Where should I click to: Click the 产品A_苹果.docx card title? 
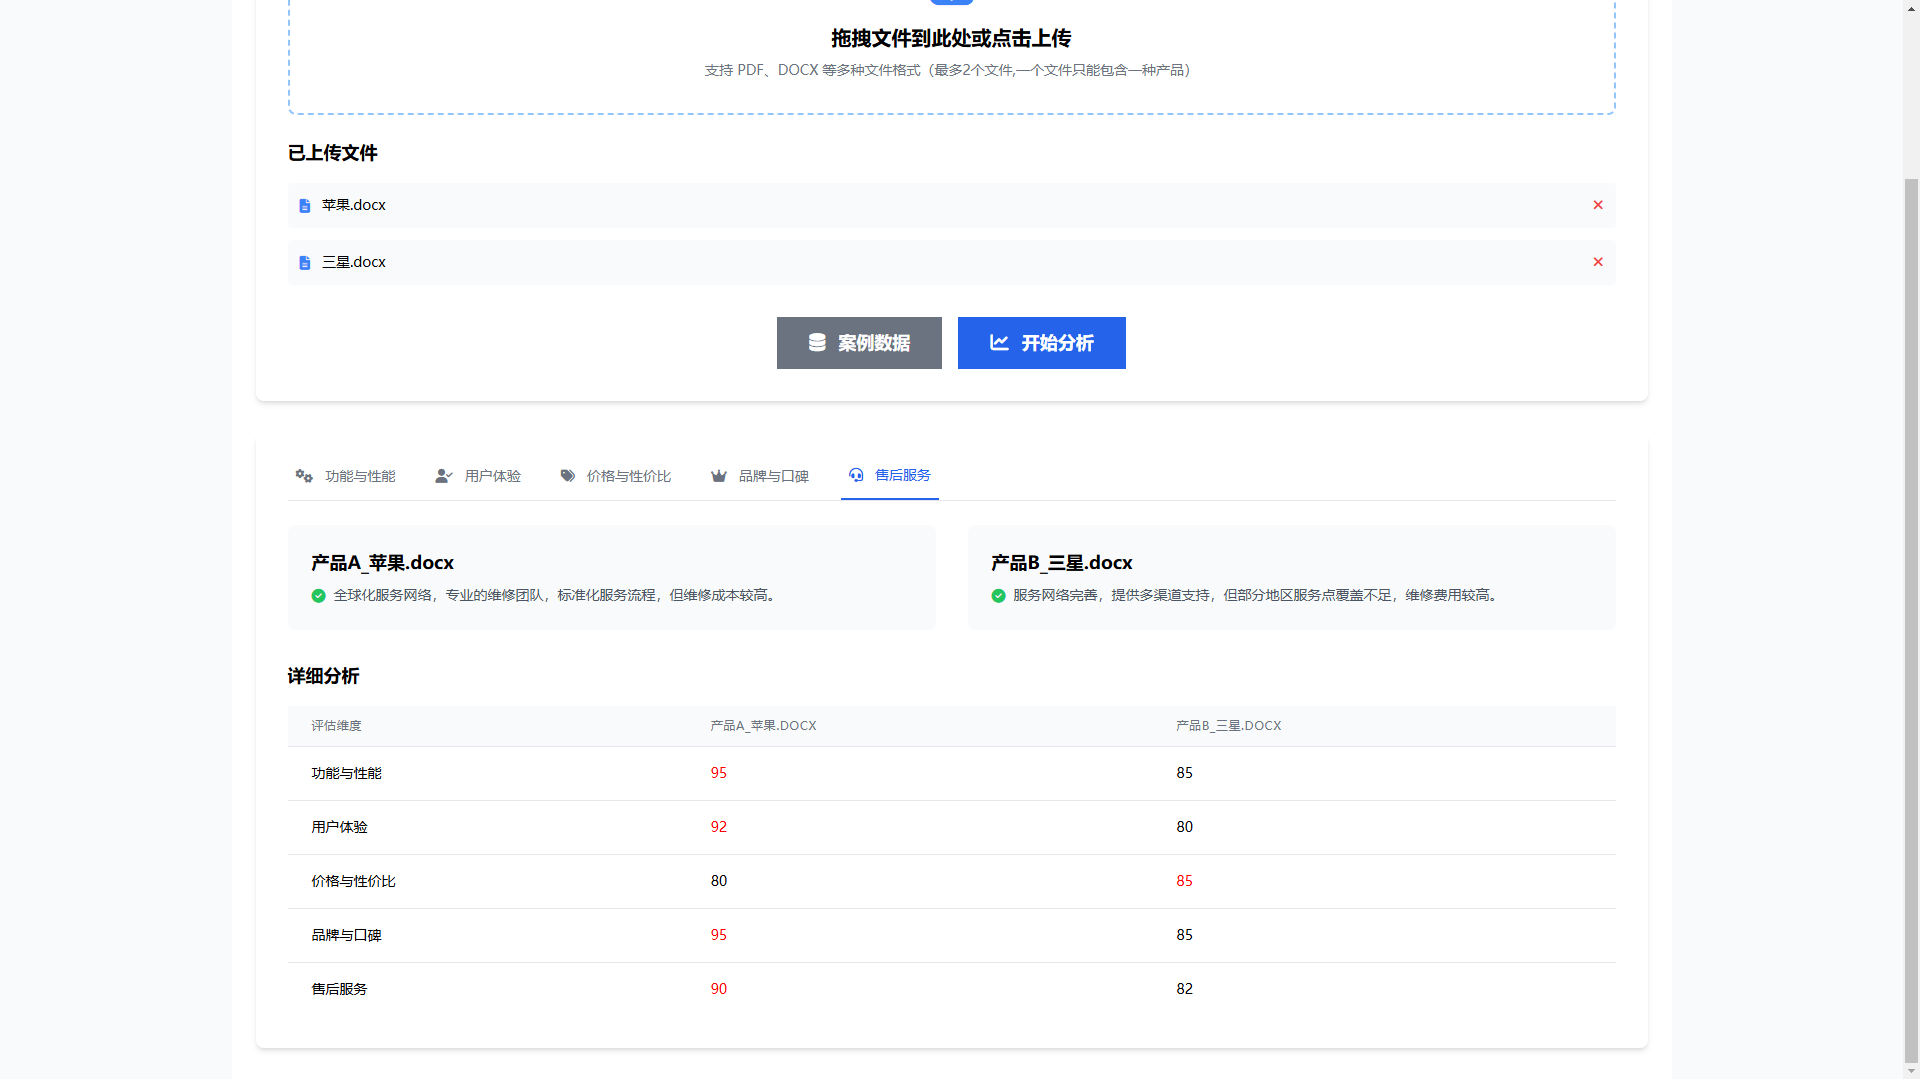pos(382,563)
